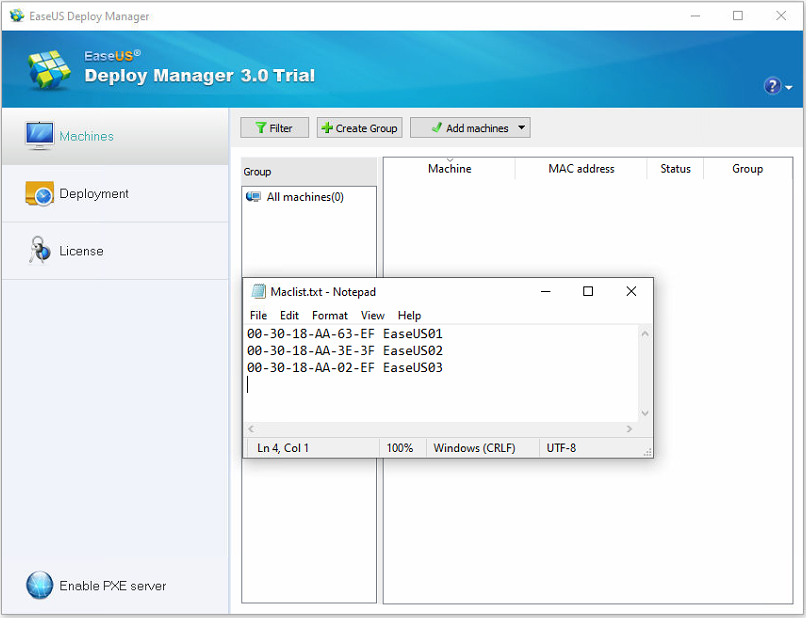
Task: Open Notepad's Format menu
Action: [329, 315]
